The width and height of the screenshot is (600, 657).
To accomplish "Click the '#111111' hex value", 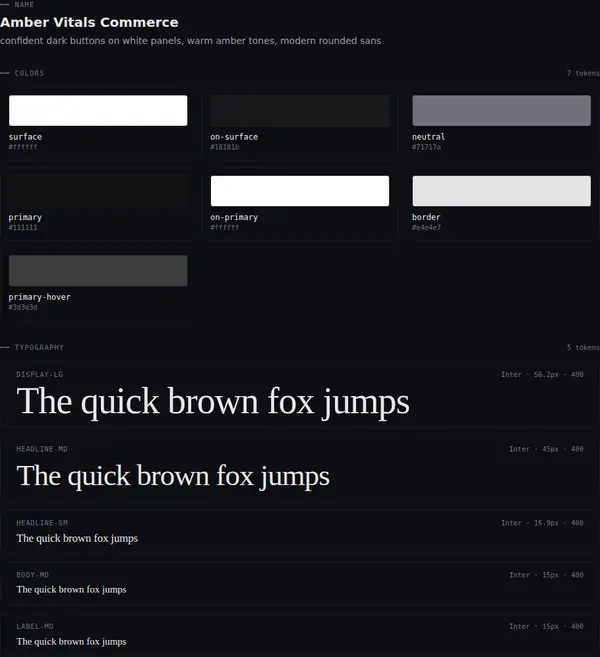I will tap(23, 228).
